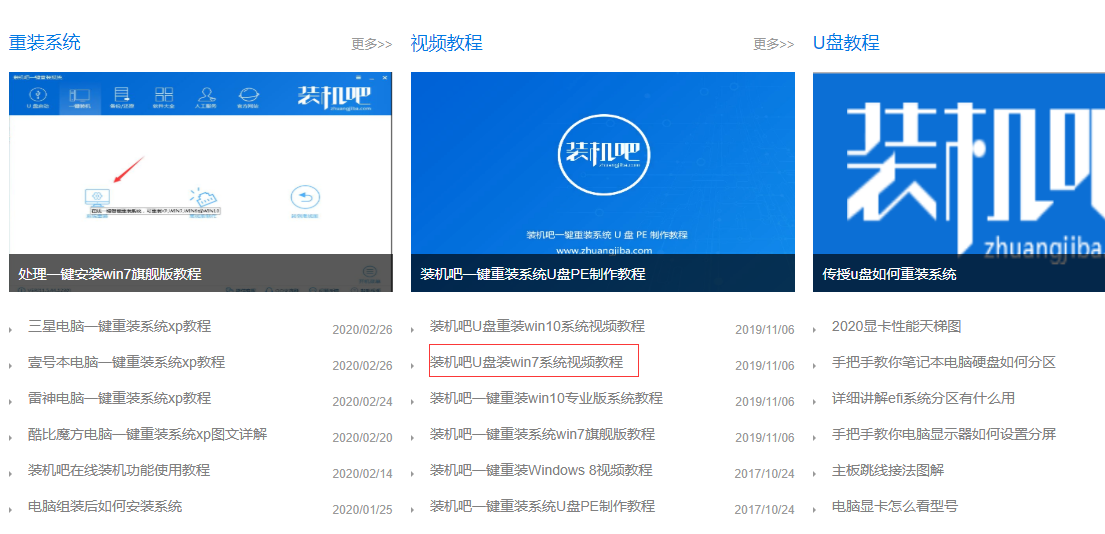Expand 更多>> beside the 重装系统 heading

coord(371,44)
